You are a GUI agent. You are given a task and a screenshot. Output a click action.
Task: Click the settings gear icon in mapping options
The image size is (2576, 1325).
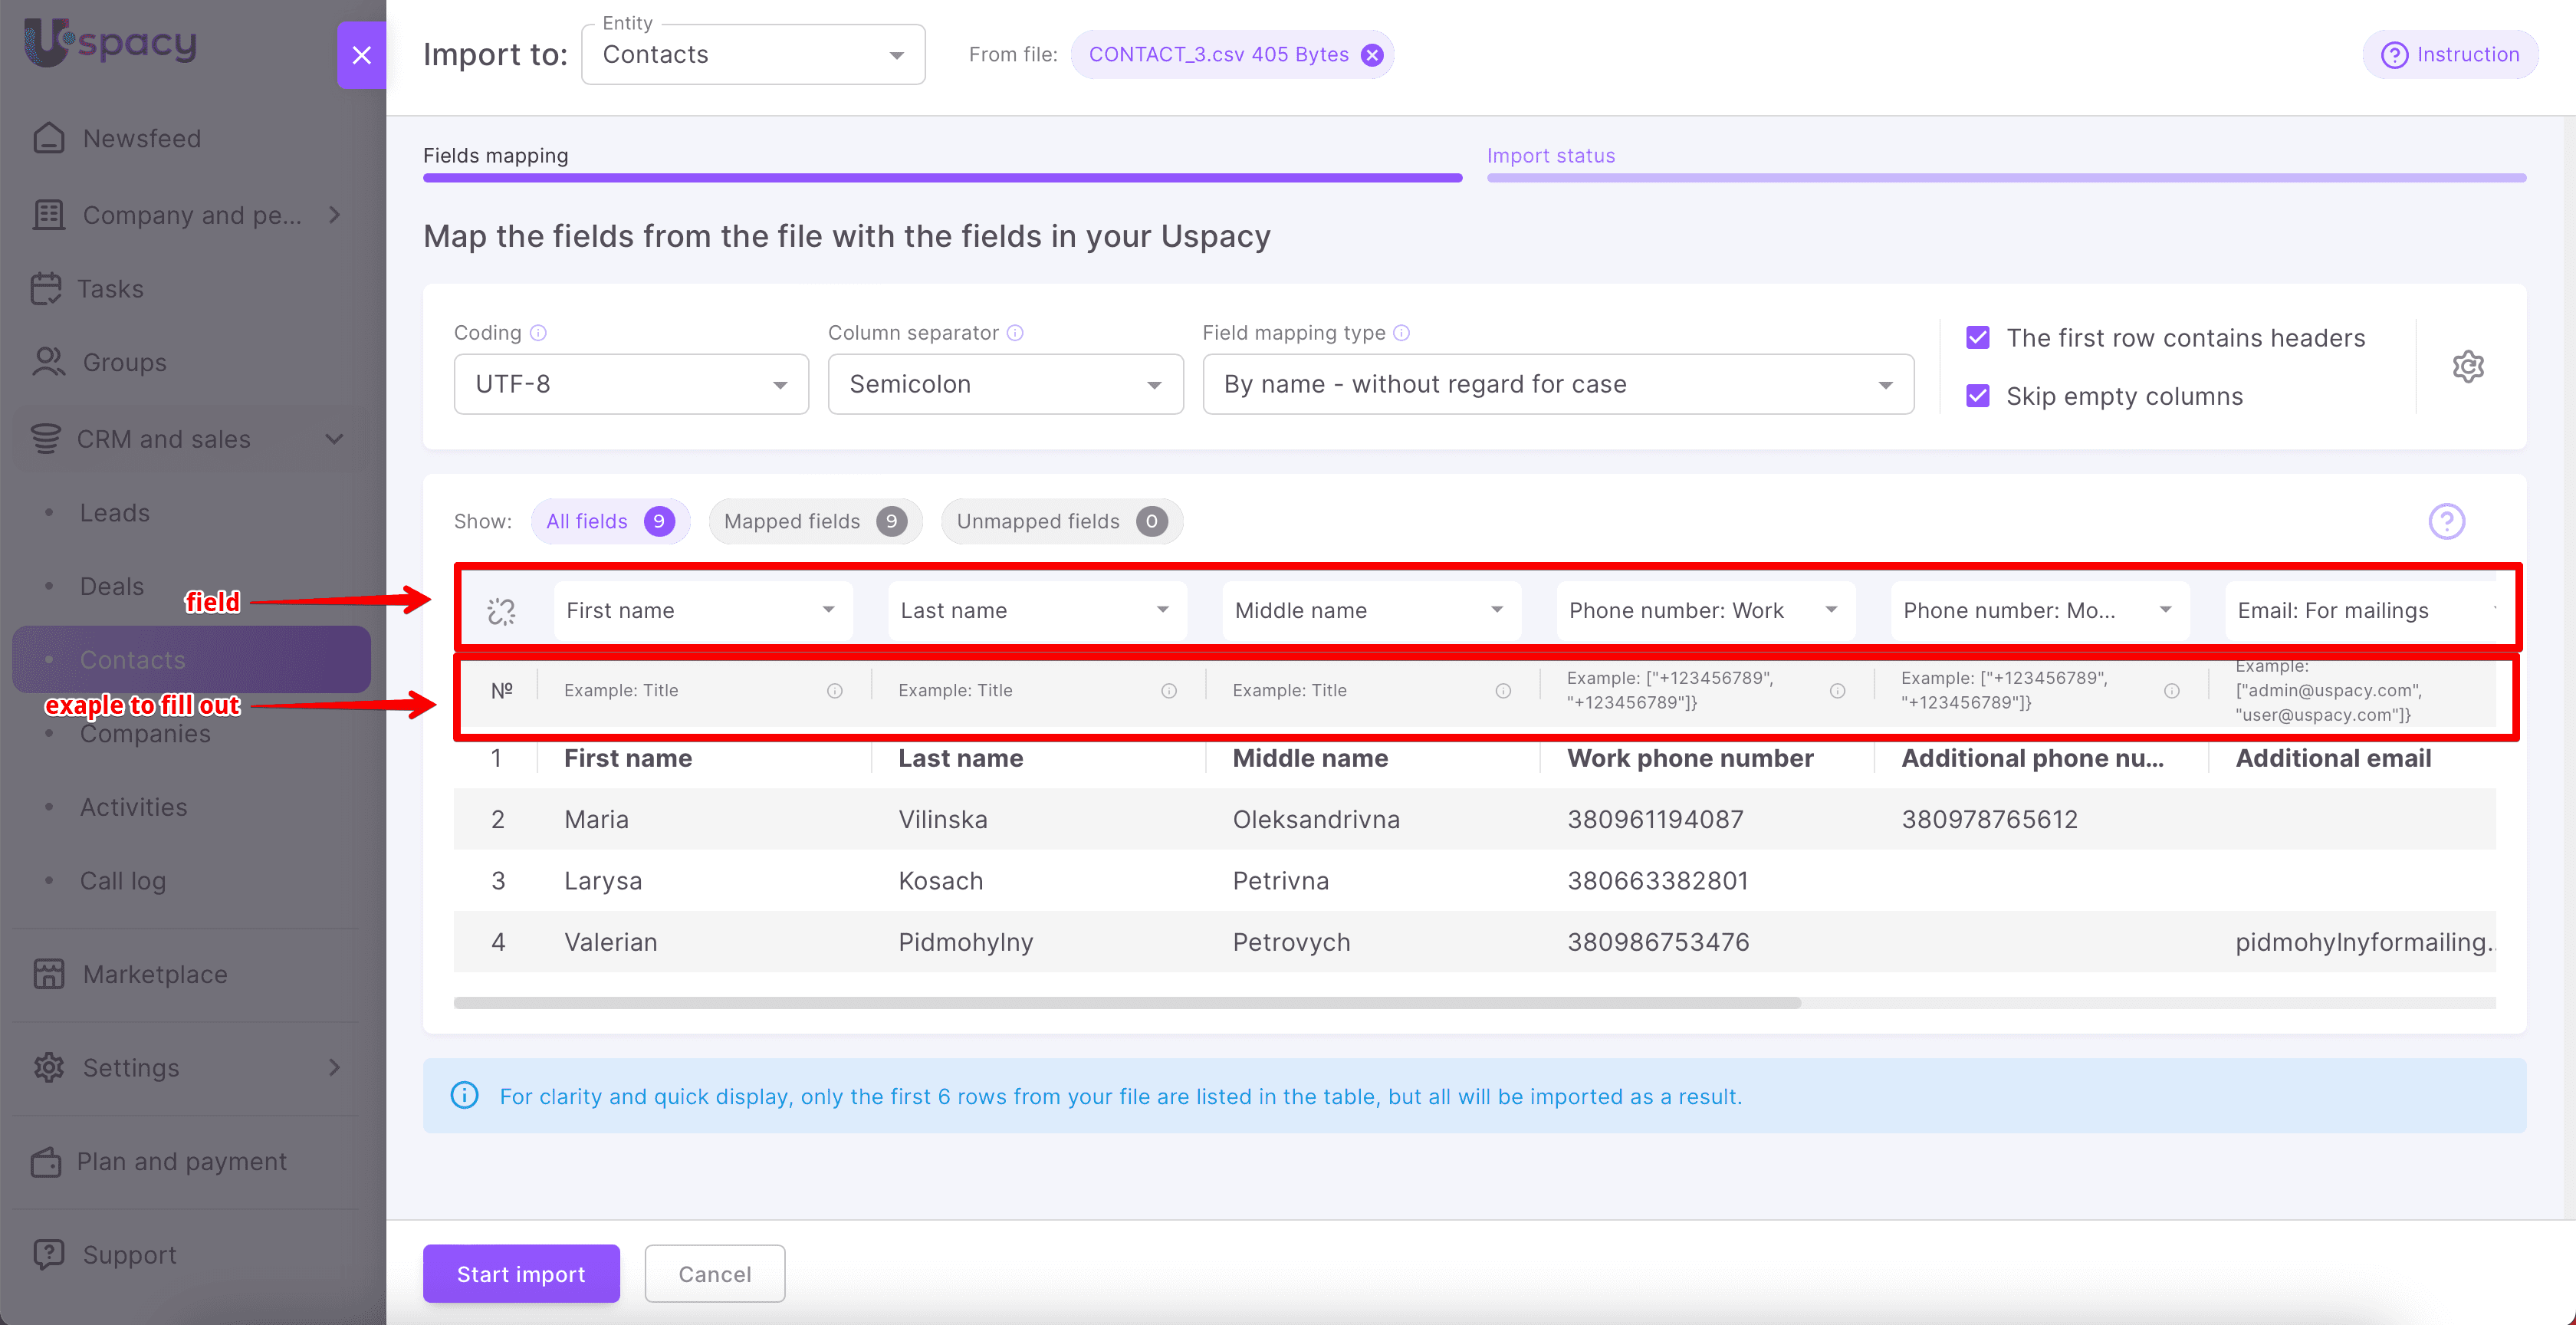pyautogui.click(x=2467, y=367)
